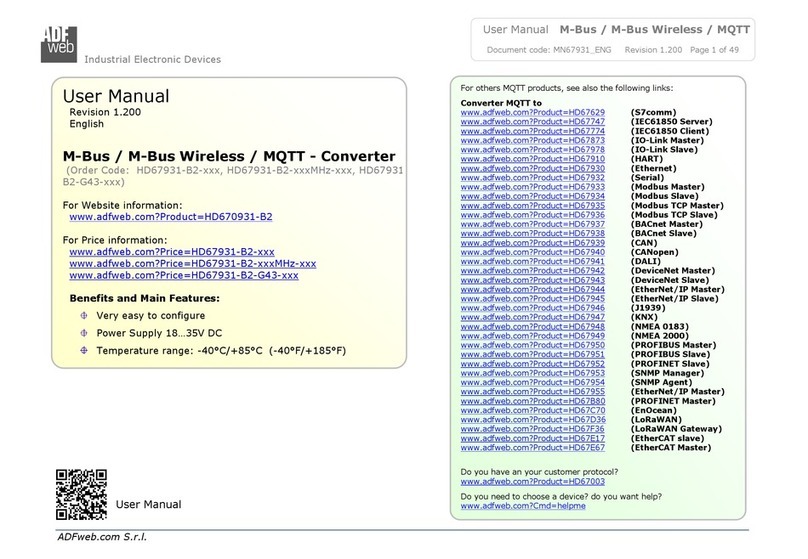Open the HD67952 PROFINET Slave link
808x559 pixels.
(x=533, y=364)
